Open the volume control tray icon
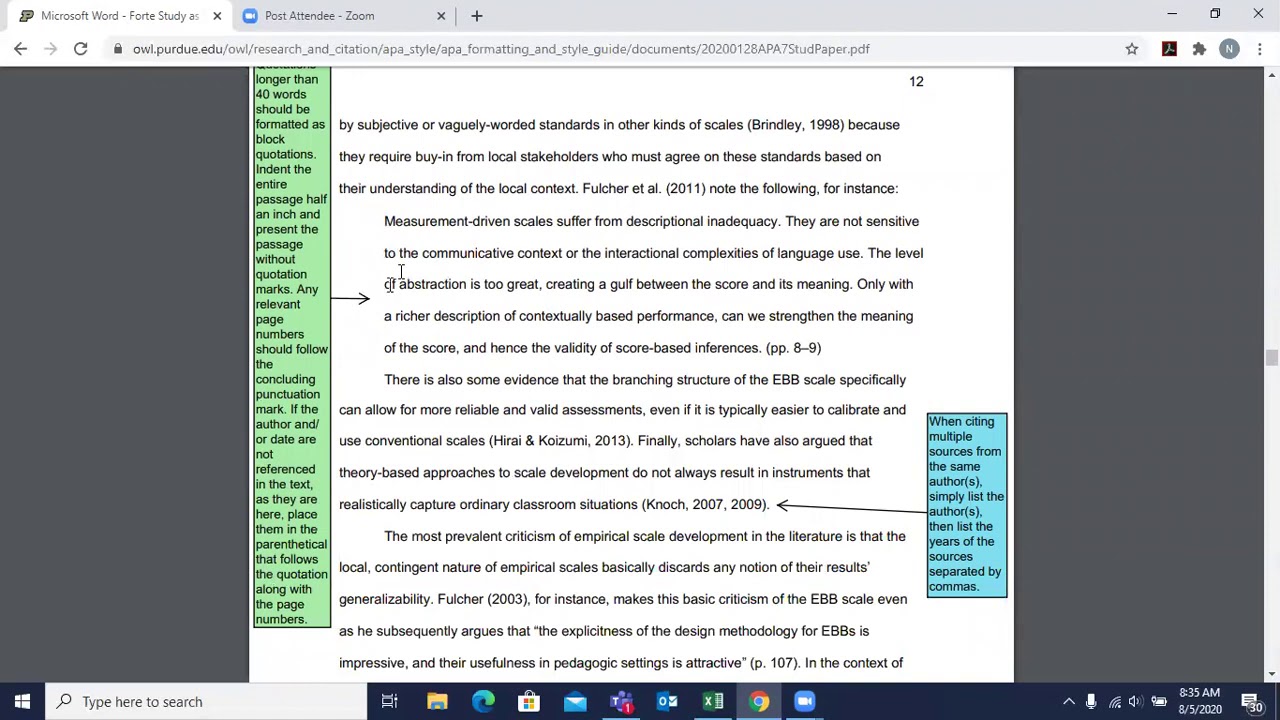The image size is (1280, 720). tap(1136, 701)
